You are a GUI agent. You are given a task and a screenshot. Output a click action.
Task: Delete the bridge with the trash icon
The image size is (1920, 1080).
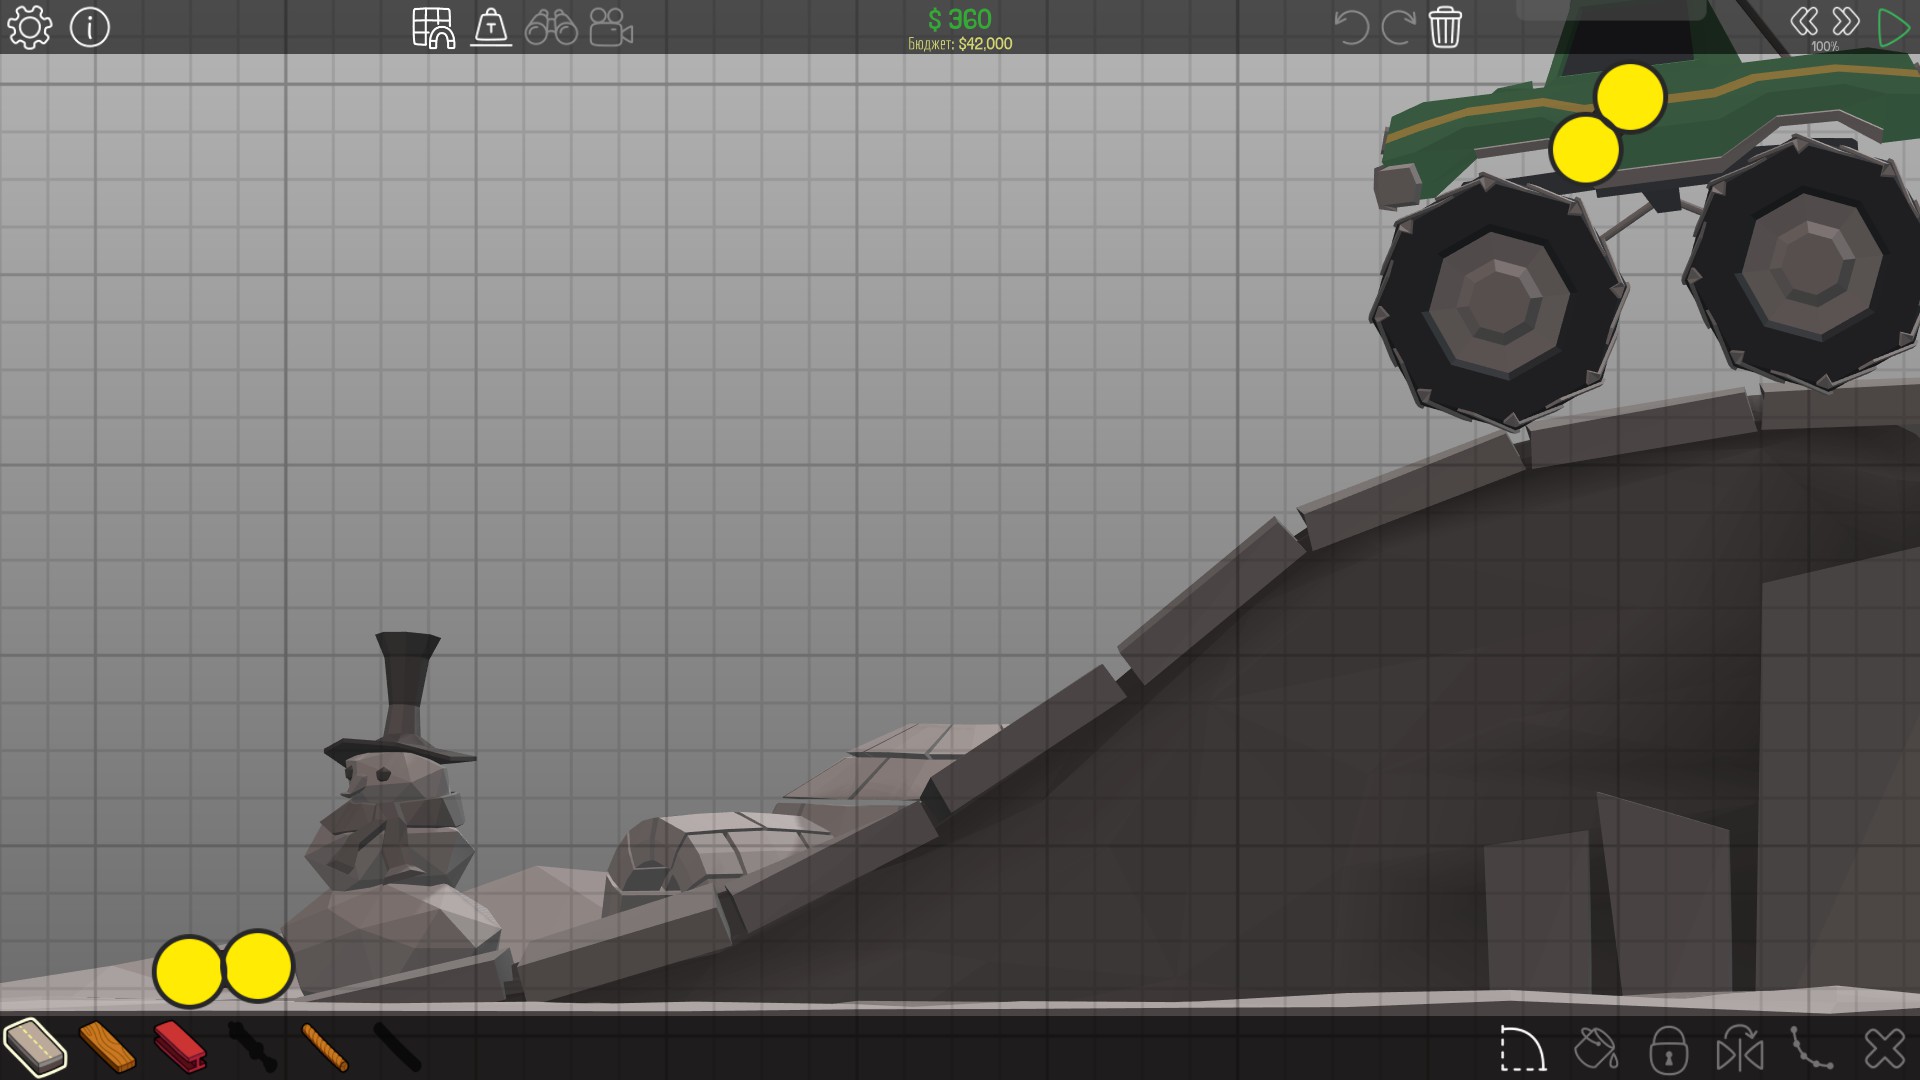click(1445, 28)
